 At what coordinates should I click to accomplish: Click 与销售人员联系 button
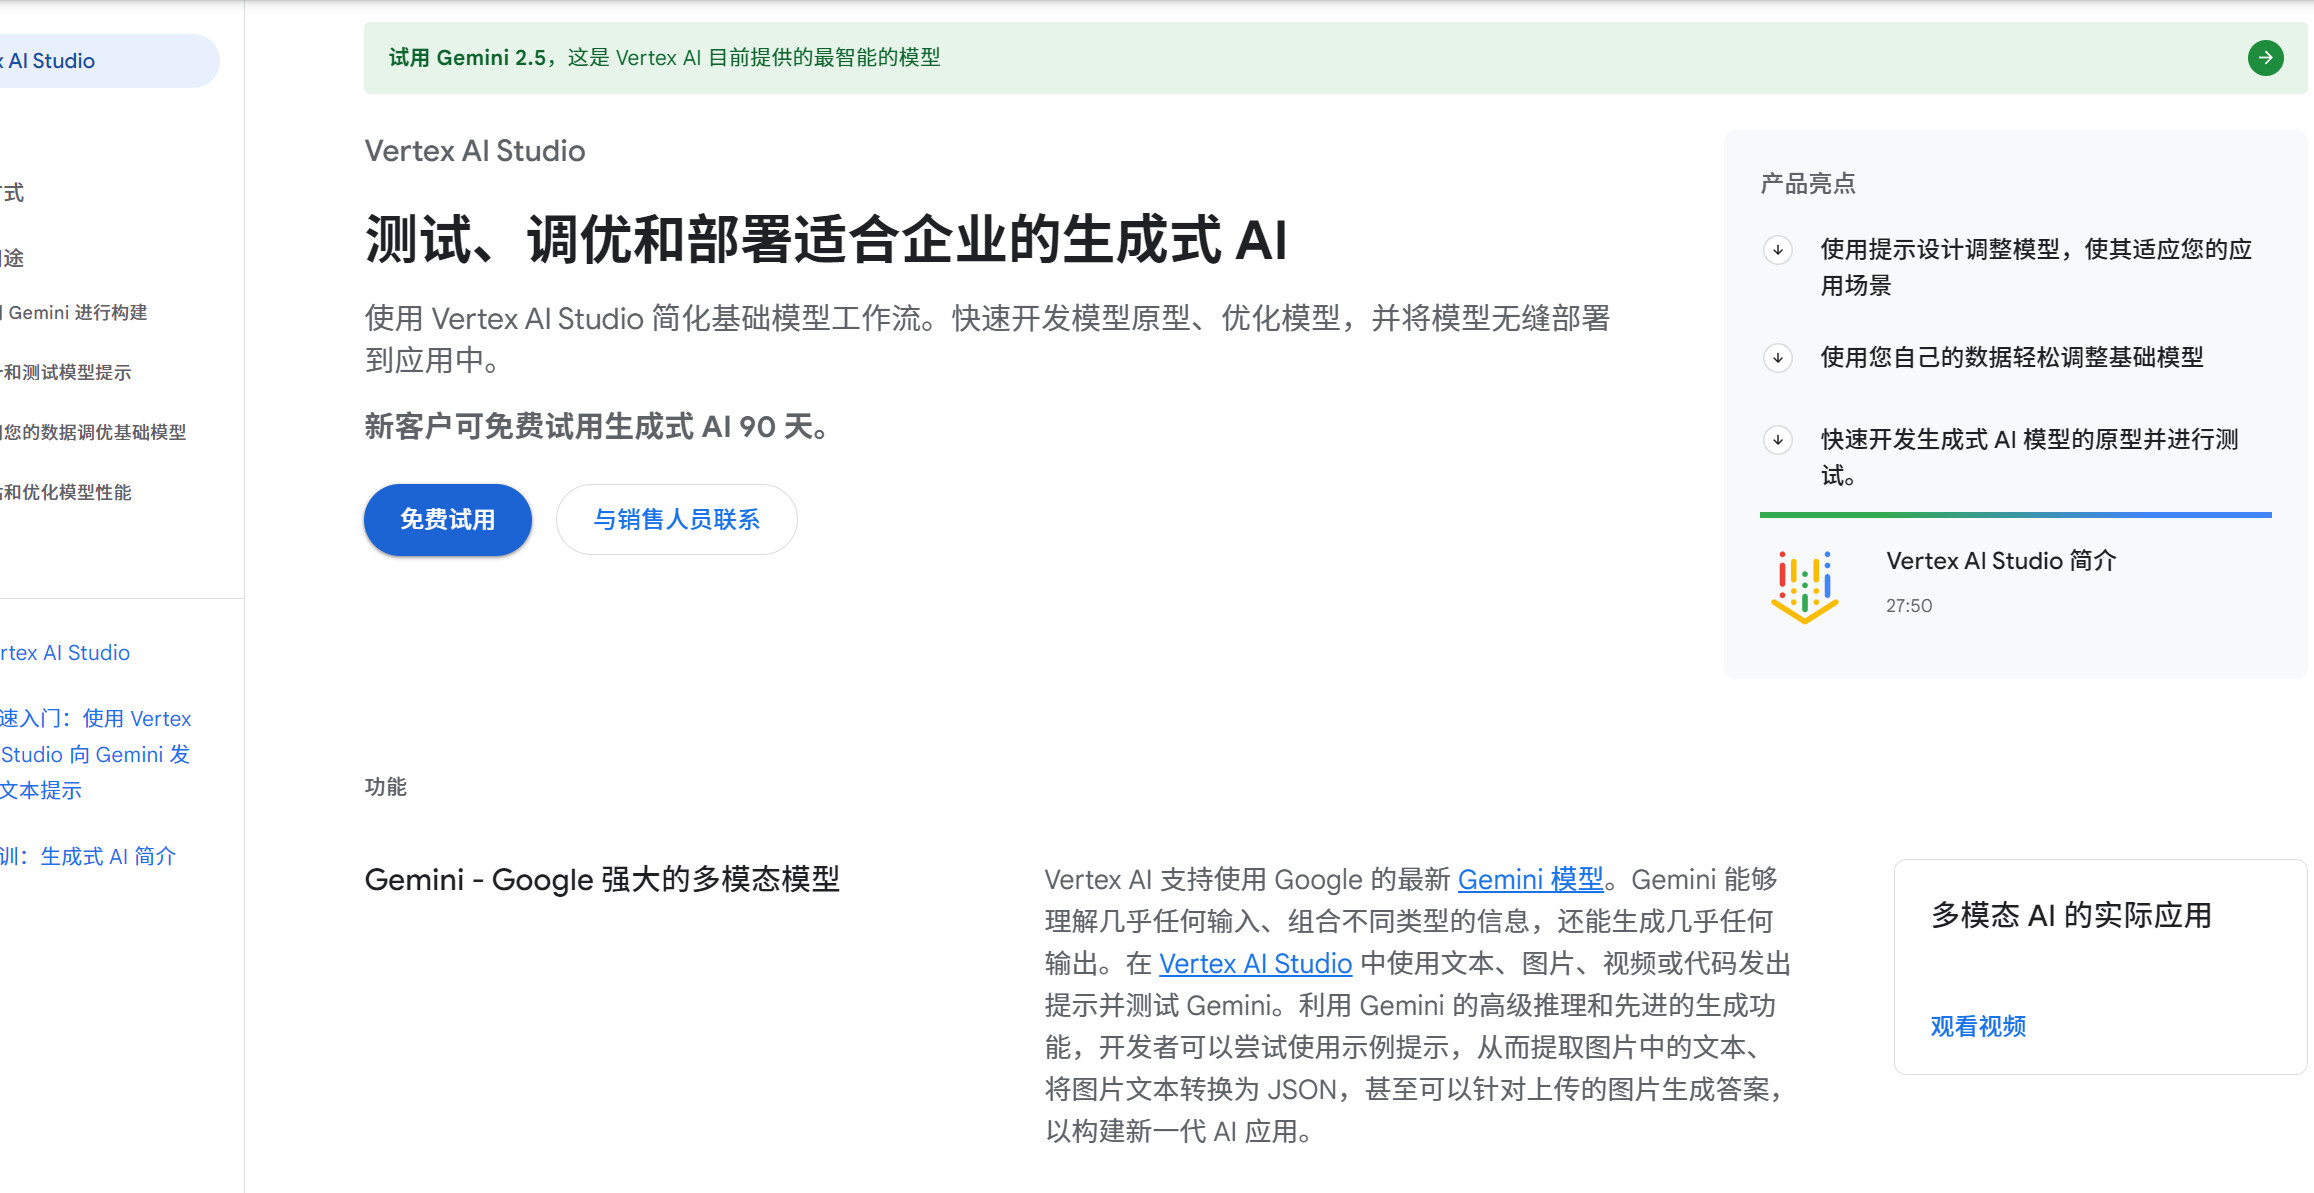tap(676, 520)
